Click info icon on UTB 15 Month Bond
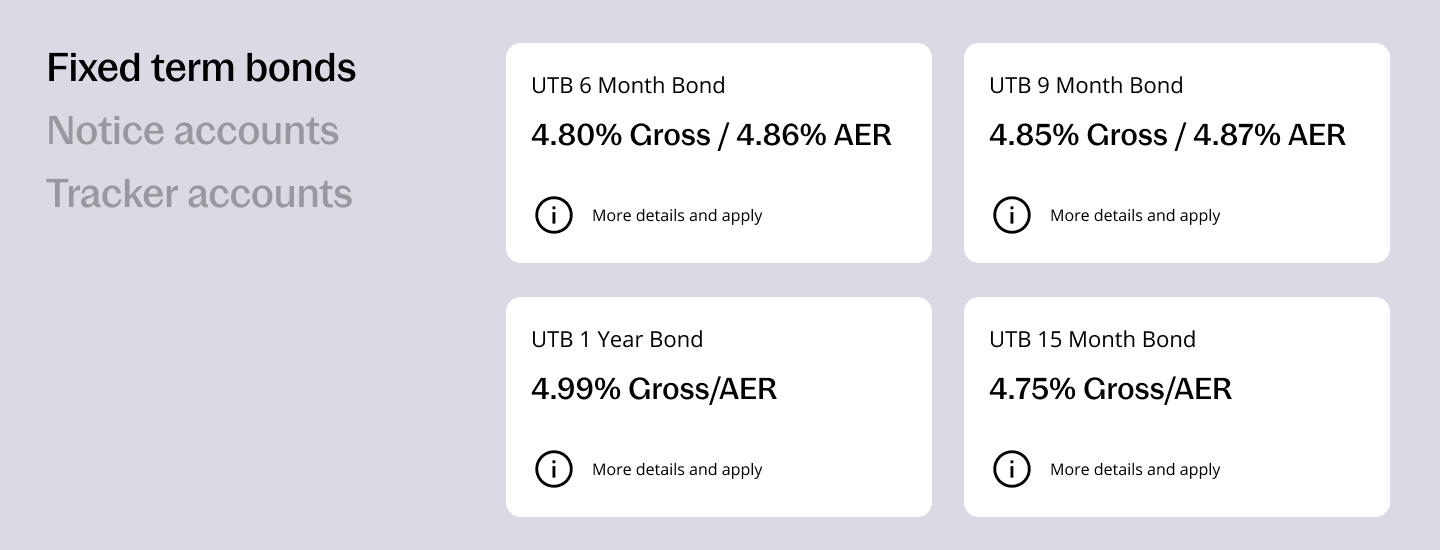This screenshot has width=1440, height=550. (1011, 469)
